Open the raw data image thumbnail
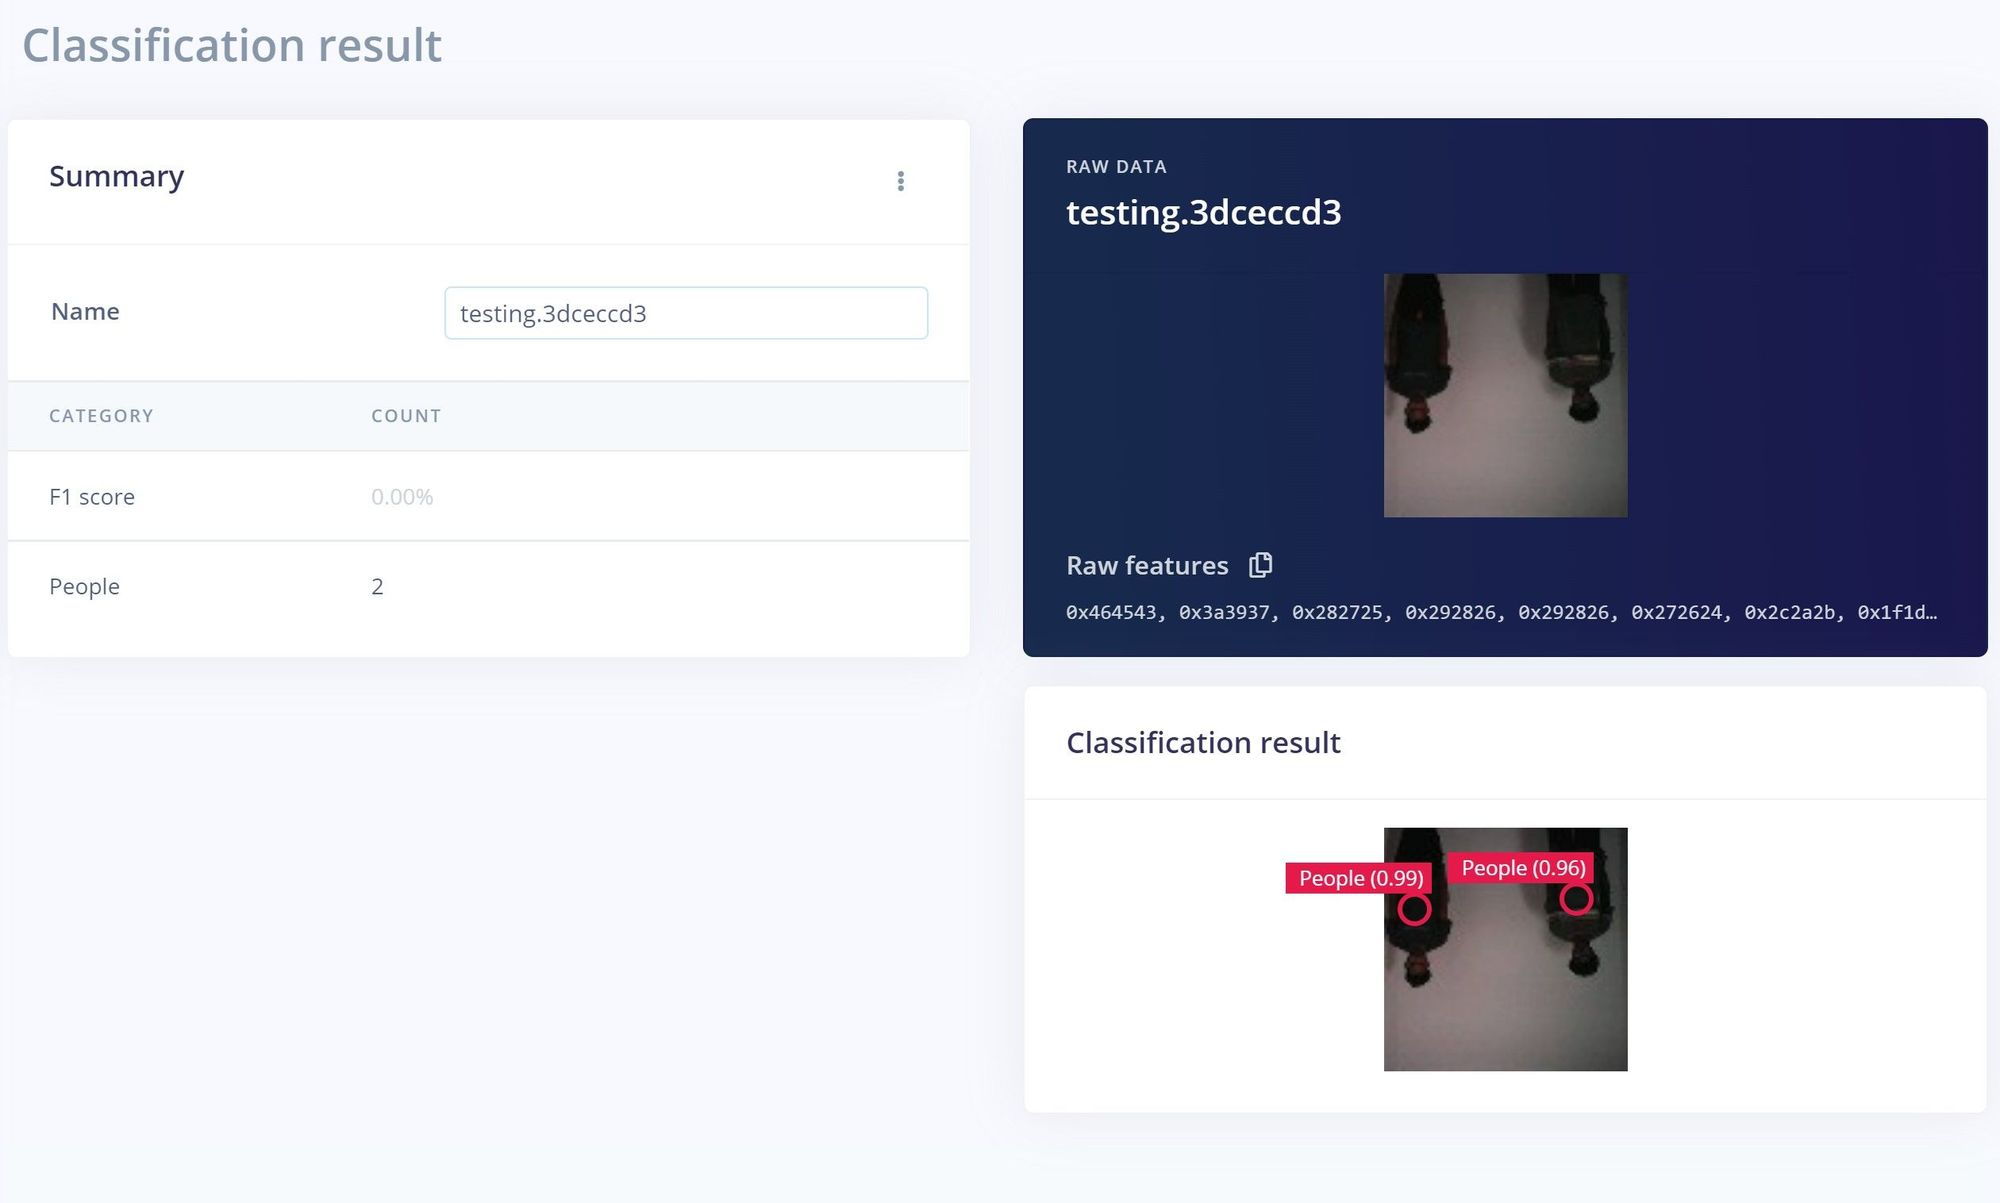 click(x=1505, y=396)
